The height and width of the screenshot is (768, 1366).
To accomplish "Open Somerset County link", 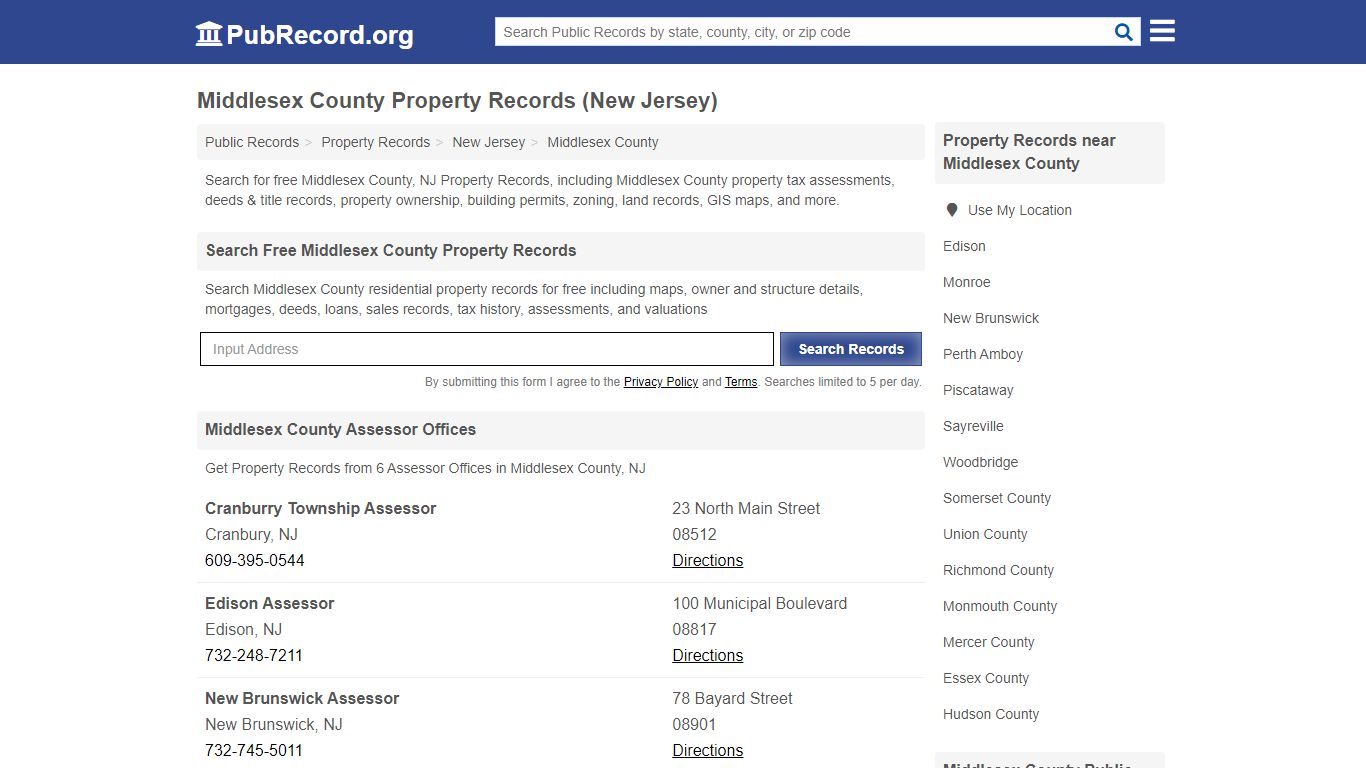I will [997, 498].
